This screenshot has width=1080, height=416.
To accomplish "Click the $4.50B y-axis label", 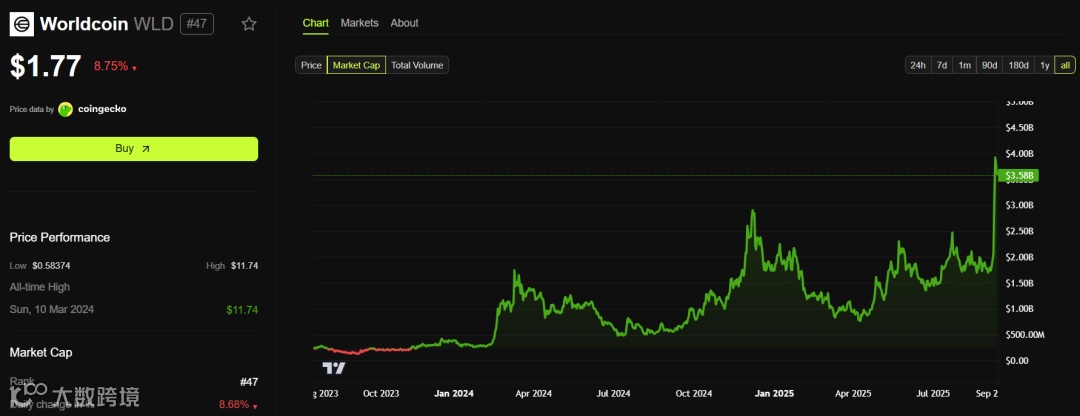I will [x=1019, y=127].
